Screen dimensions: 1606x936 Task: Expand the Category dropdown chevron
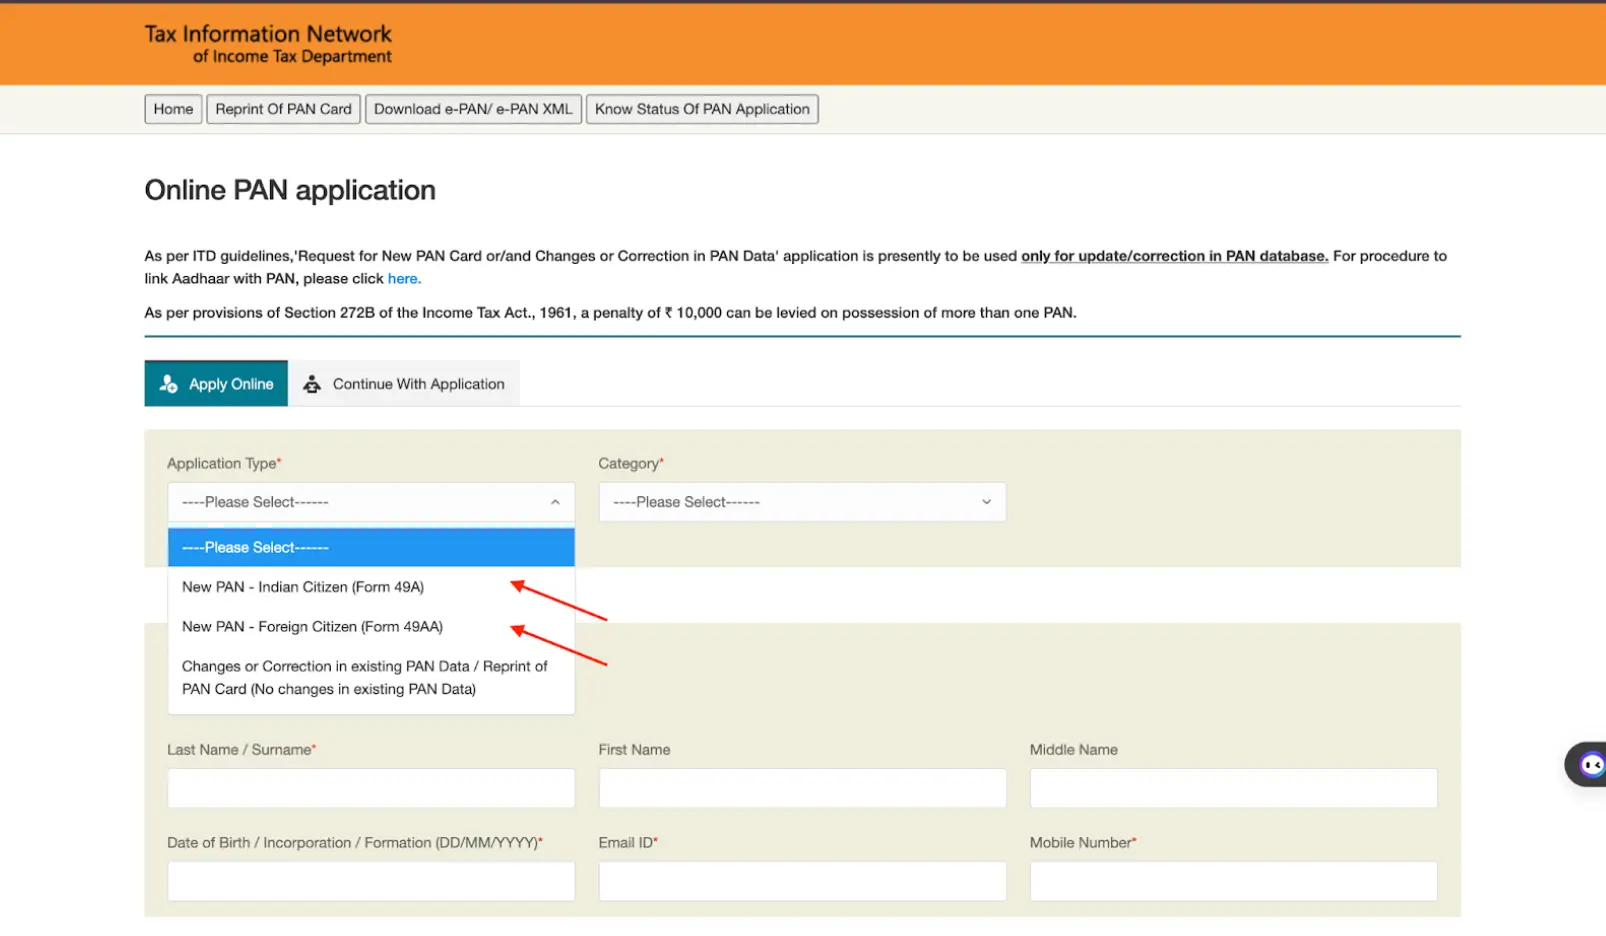coord(986,502)
